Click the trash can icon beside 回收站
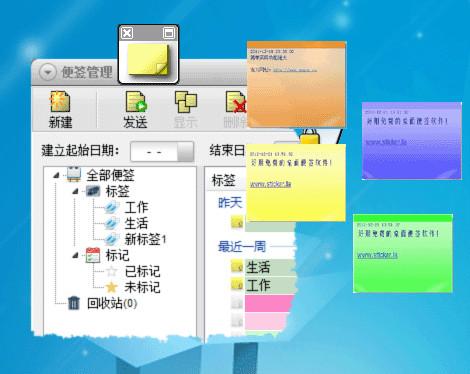 (74, 303)
